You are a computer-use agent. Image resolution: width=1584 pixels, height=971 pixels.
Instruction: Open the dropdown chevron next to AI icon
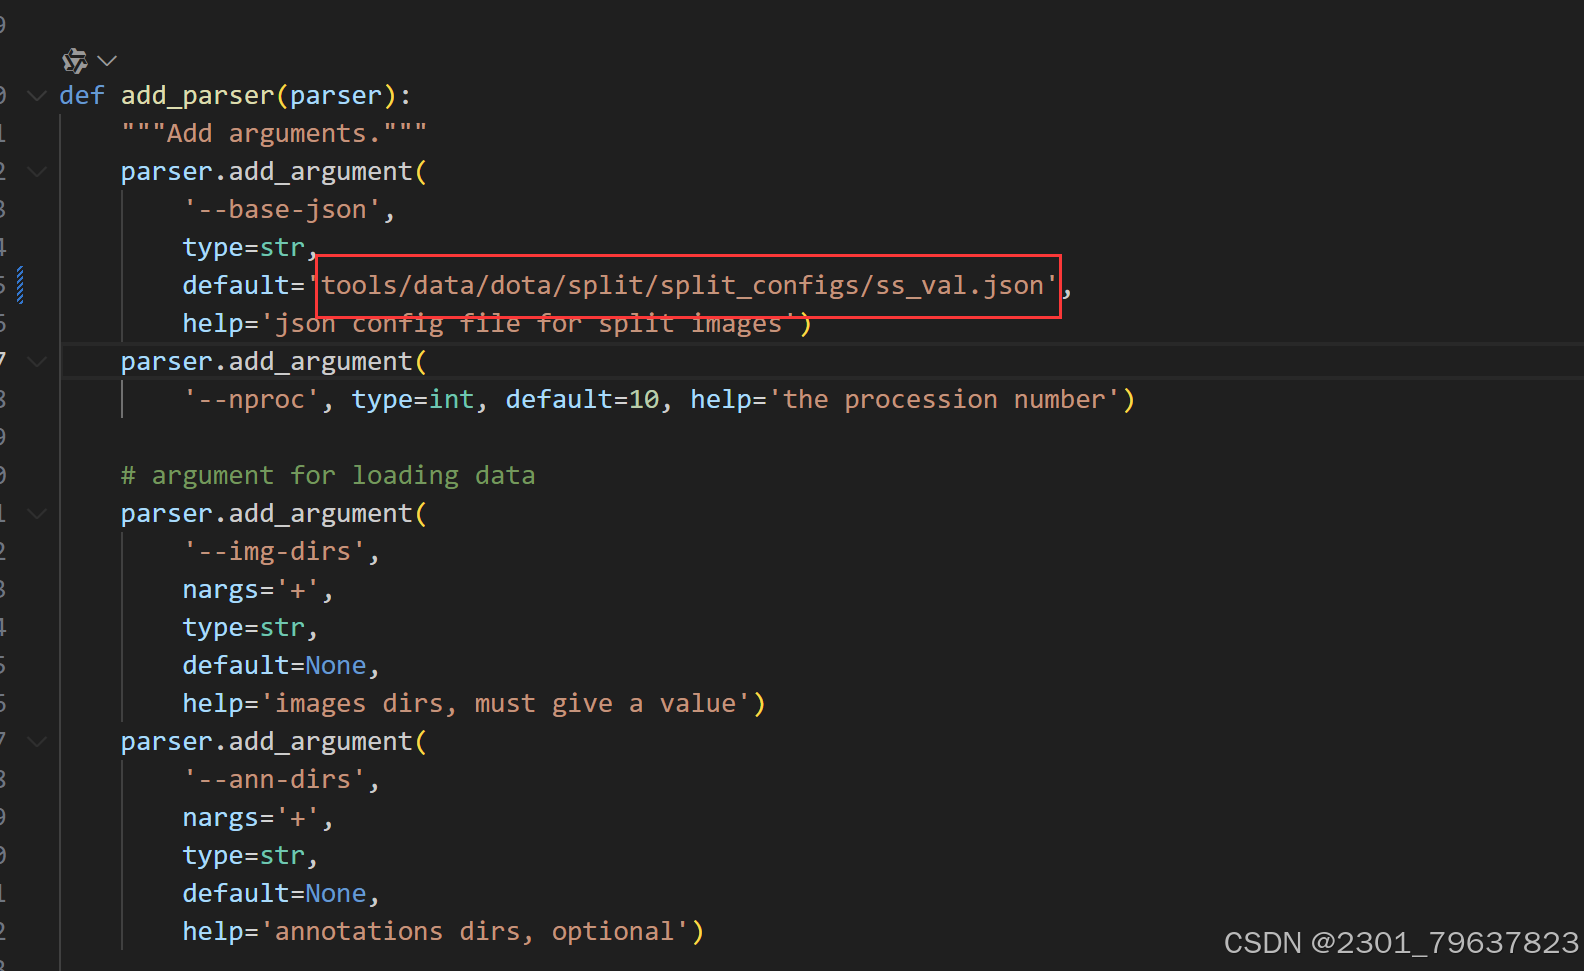107,61
